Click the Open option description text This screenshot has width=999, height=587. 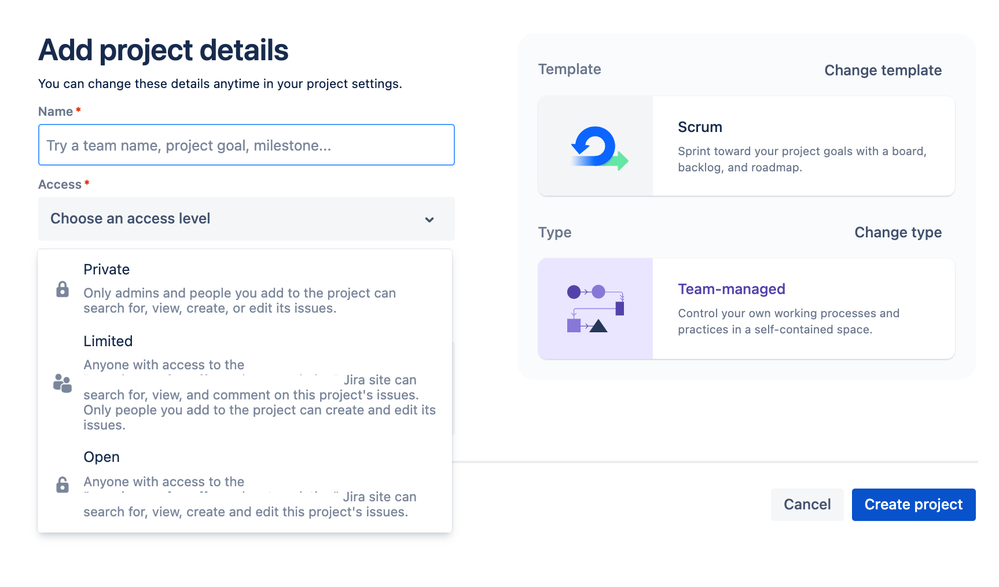(250, 497)
